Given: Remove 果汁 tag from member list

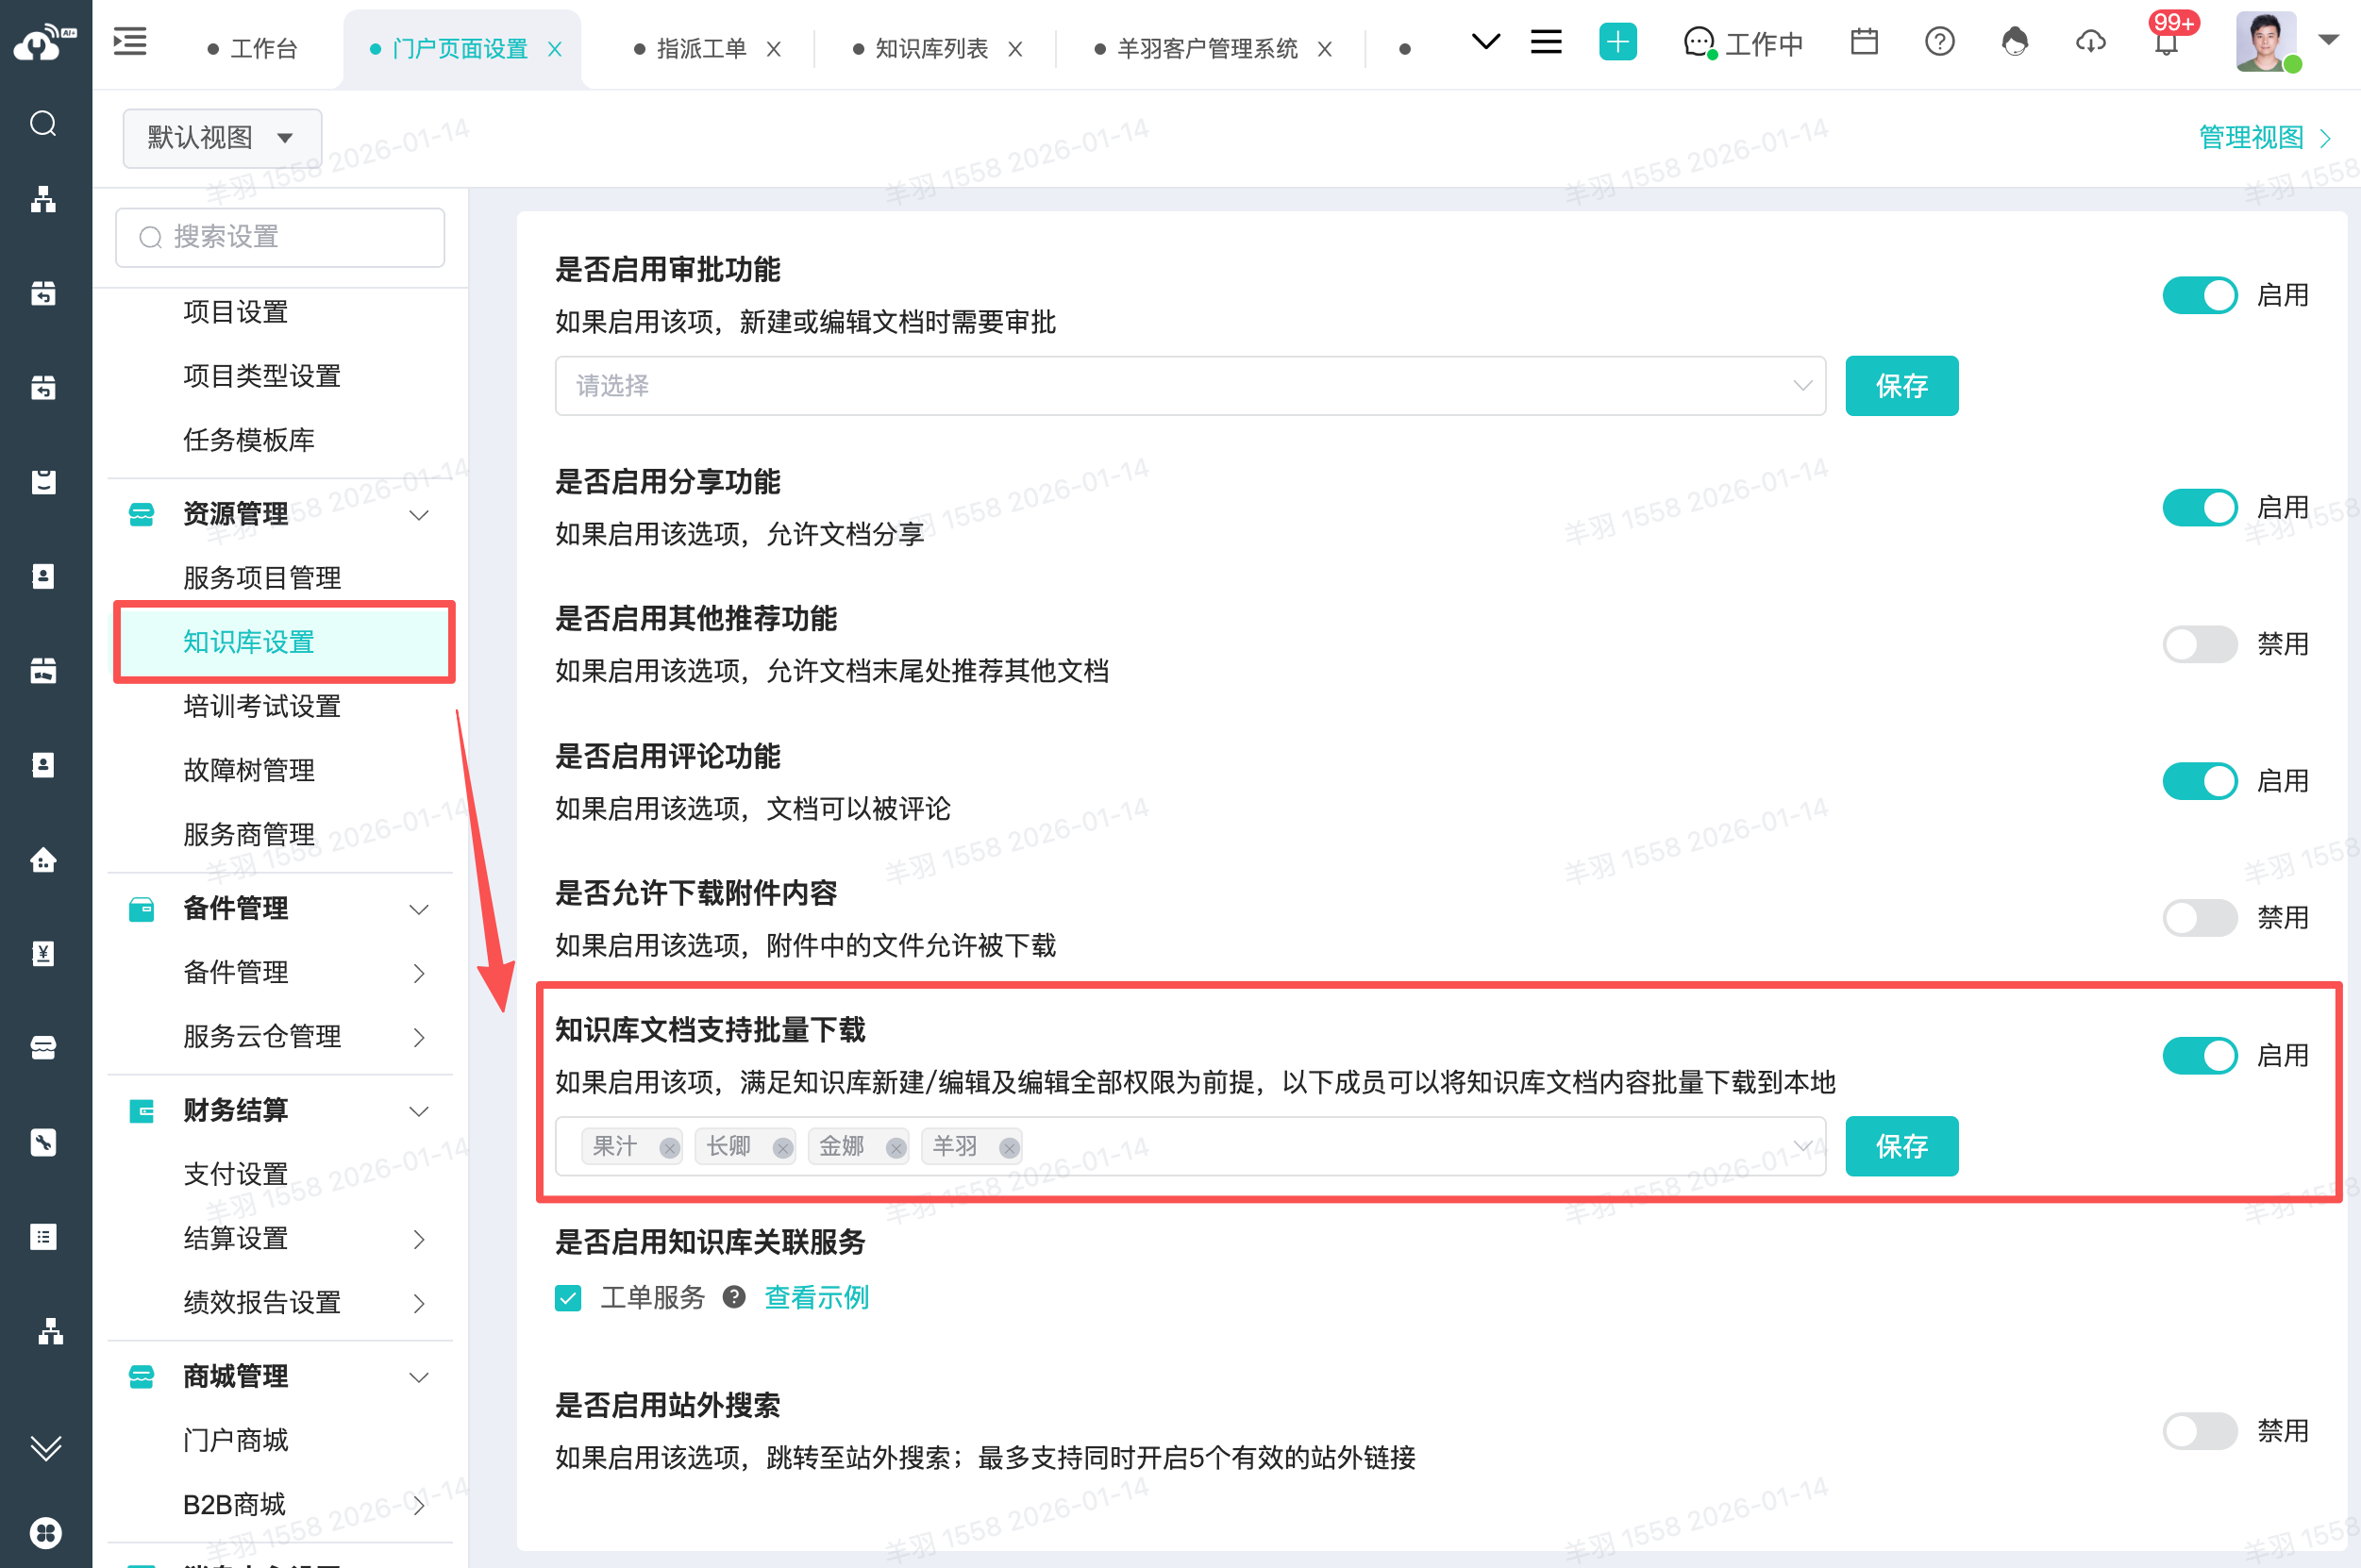Looking at the screenshot, I should pos(669,1148).
